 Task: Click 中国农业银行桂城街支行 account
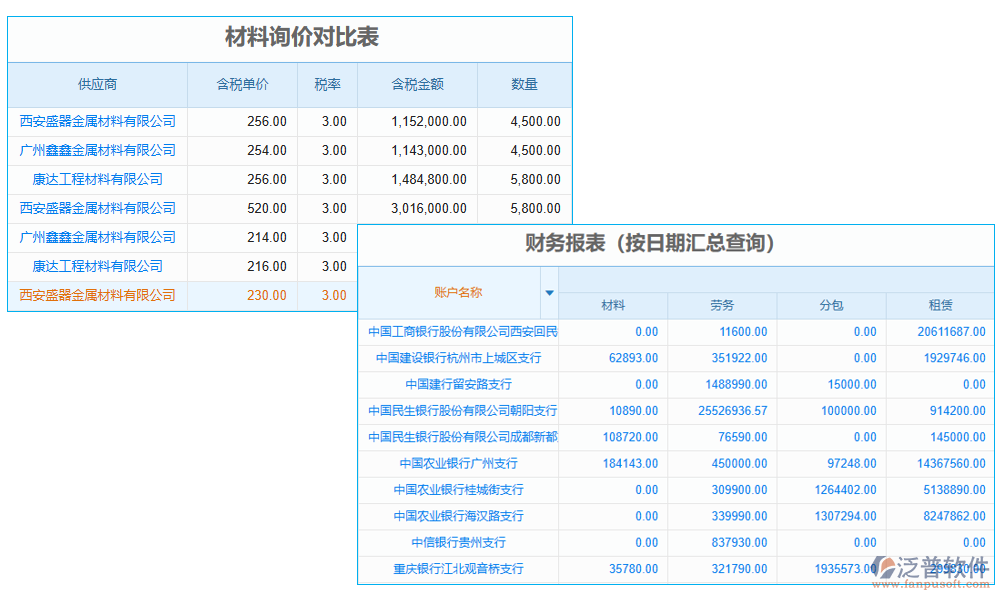point(457,489)
